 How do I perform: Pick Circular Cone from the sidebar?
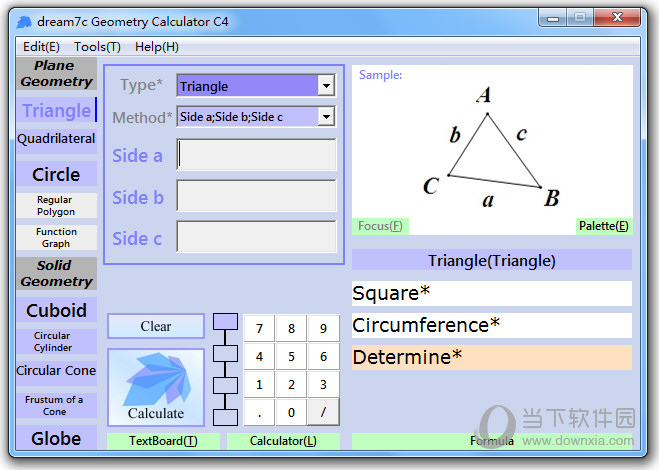56,370
